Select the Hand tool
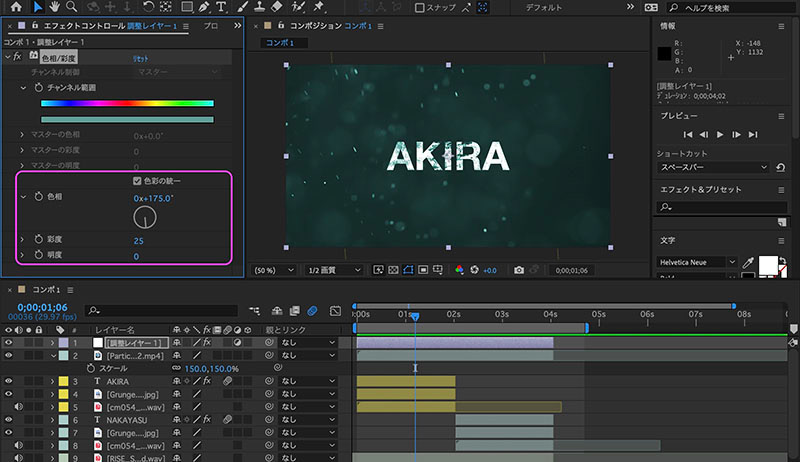Image resolution: width=800 pixels, height=462 pixels. 54,7
